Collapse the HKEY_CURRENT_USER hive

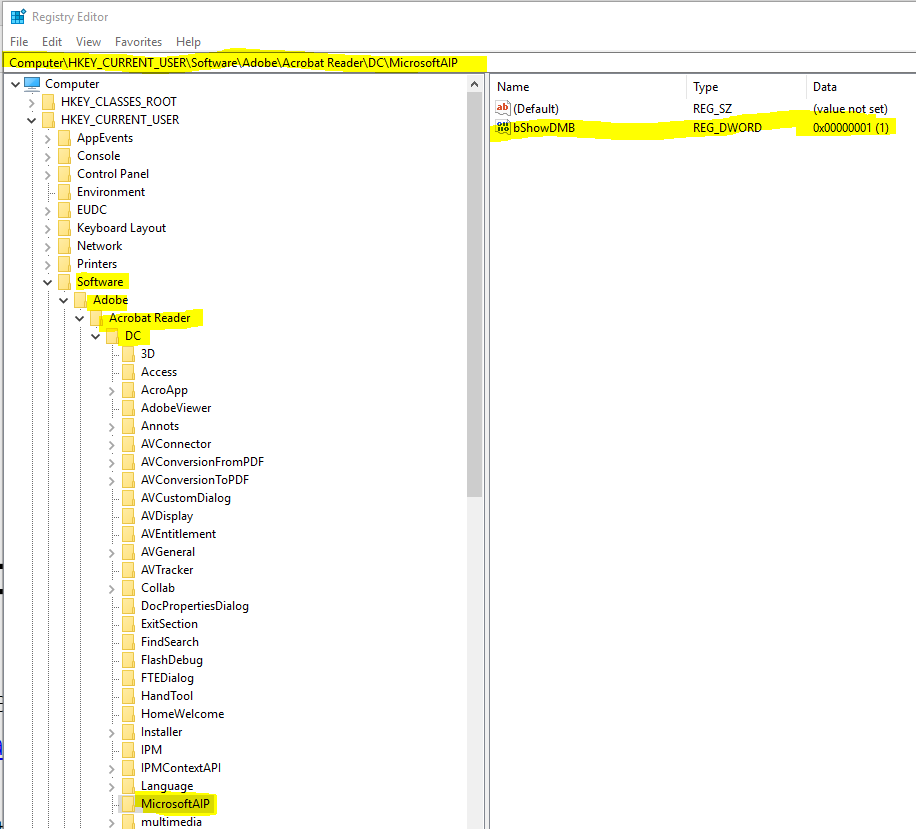coord(32,120)
